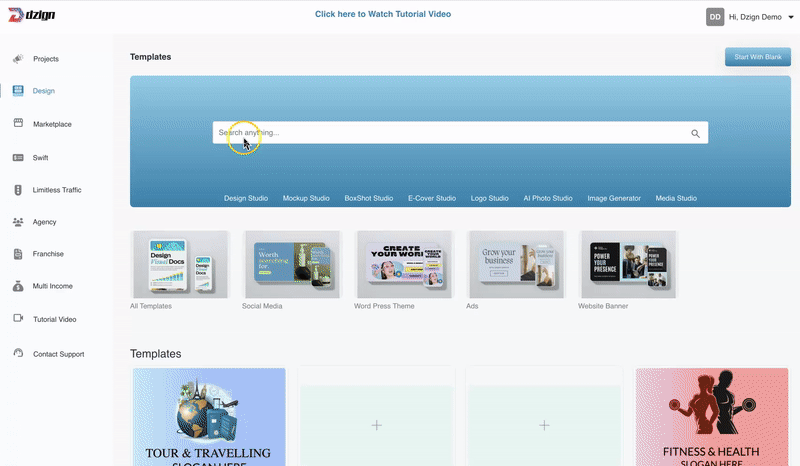Viewport: 800px width, 466px height.
Task: Click the Contact Support headset icon
Action: pyautogui.click(x=18, y=354)
